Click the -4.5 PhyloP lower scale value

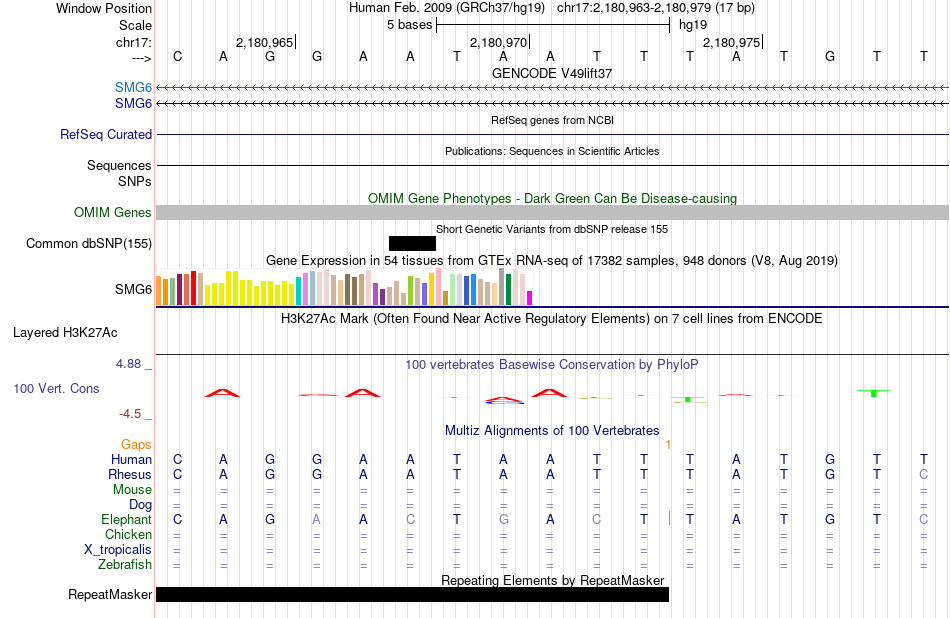click(130, 414)
